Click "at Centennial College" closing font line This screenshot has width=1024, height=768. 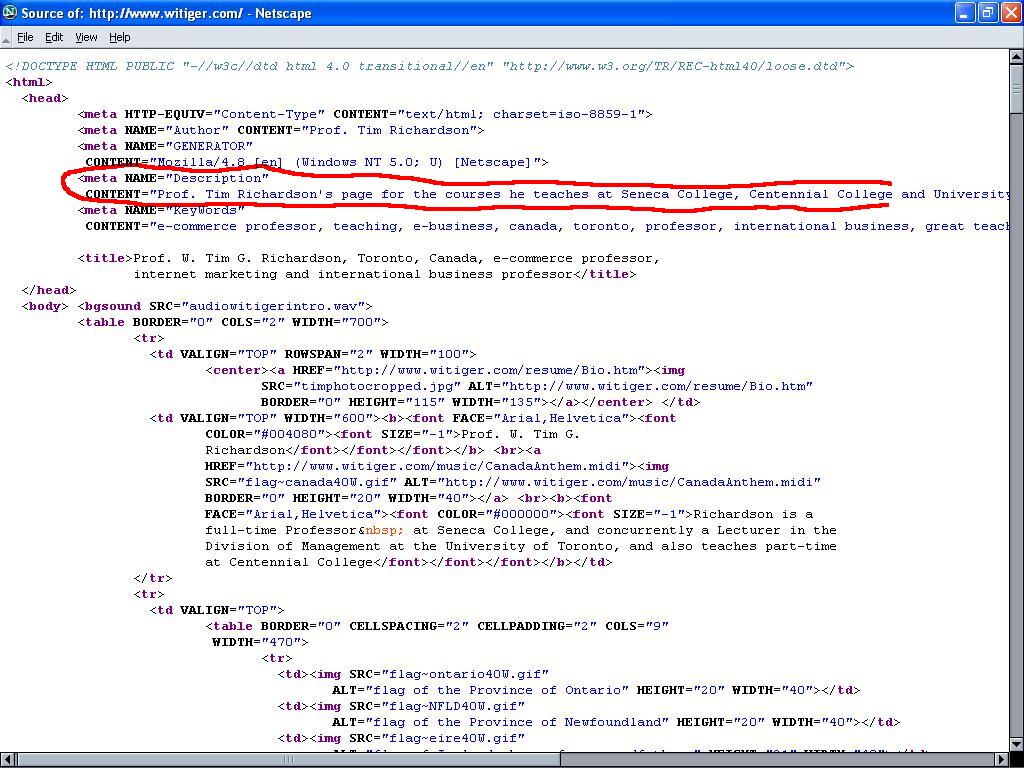click(409, 562)
